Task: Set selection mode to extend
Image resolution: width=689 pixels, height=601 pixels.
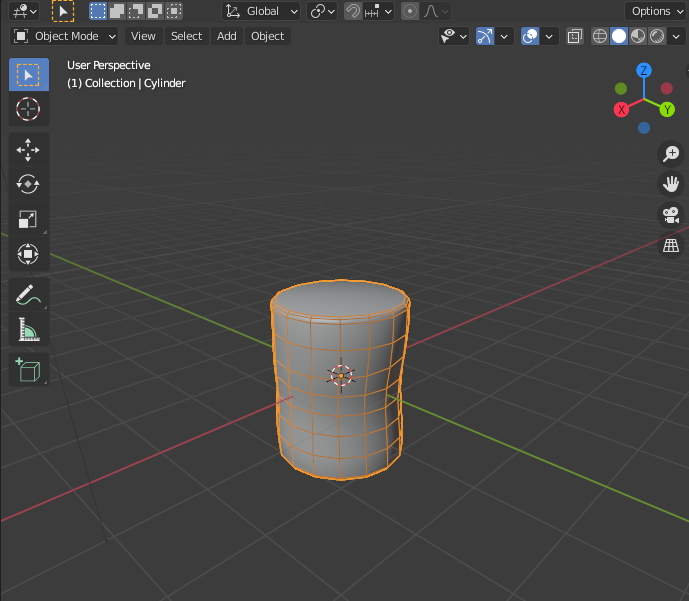Action: 116,11
